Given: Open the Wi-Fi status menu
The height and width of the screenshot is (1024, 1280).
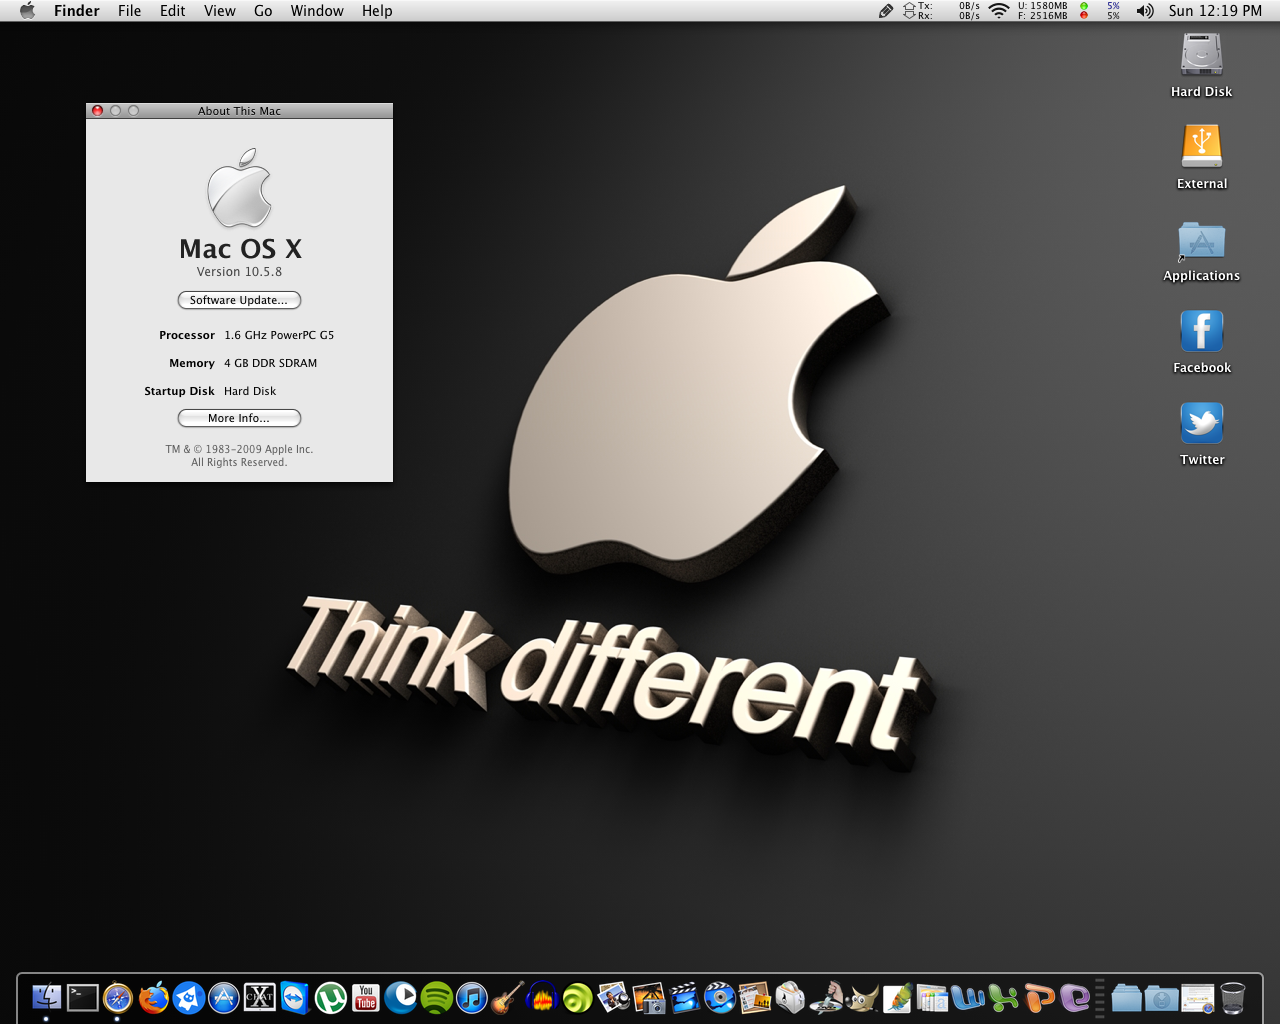Looking at the screenshot, I should tap(999, 11).
